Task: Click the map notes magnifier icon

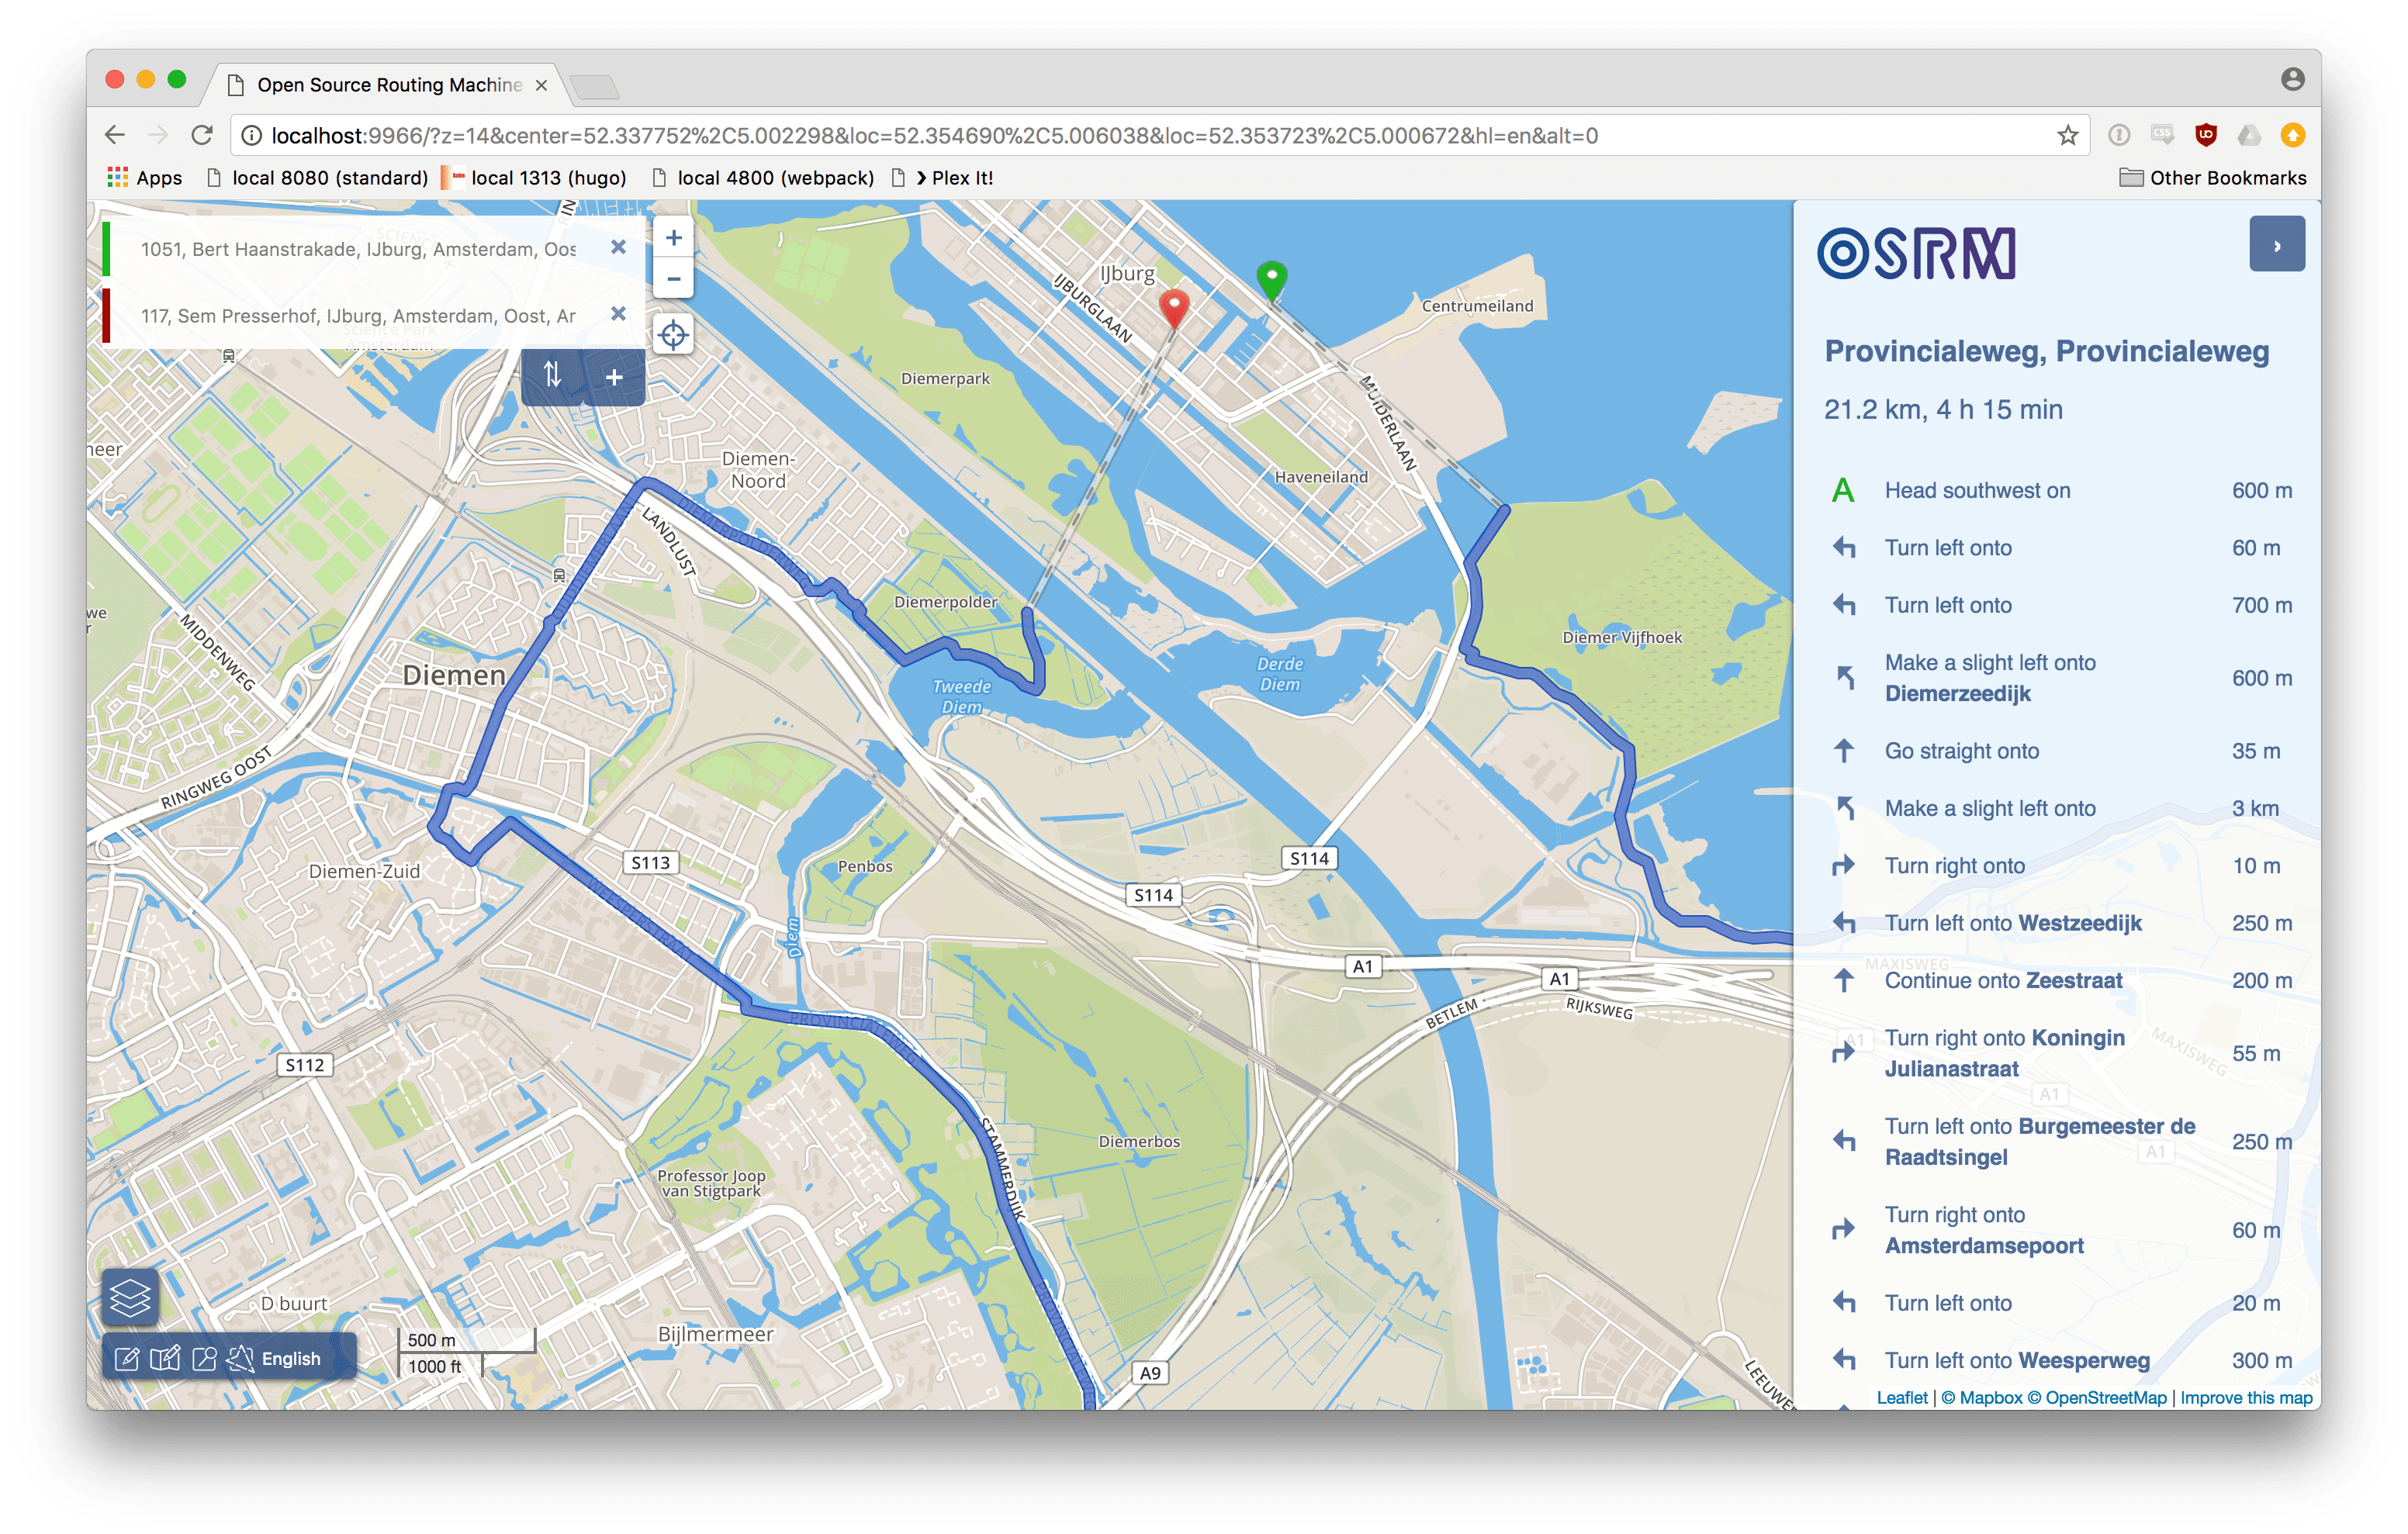Action: click(204, 1358)
